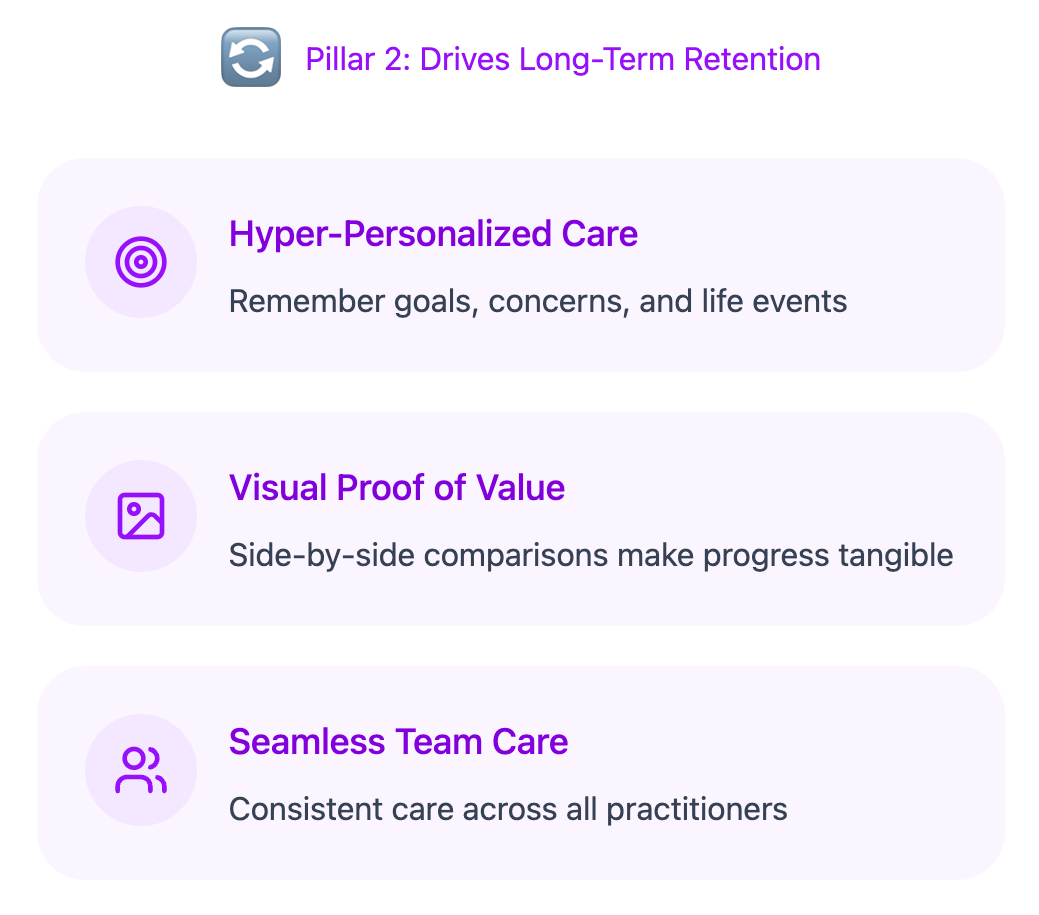Select the Seamless Team Care heading
Image resolution: width=1039 pixels, height=915 pixels.
point(398,742)
